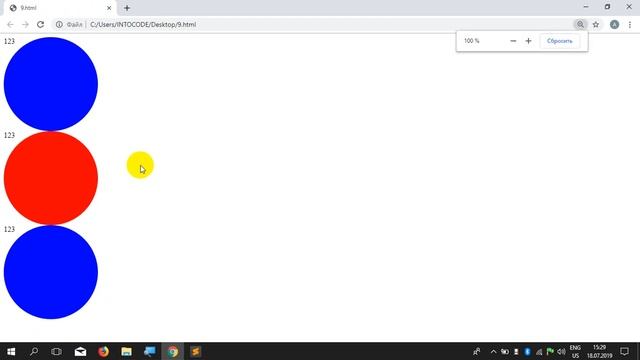Click the 123 text above the red circle
This screenshot has width=640, height=360.
(9, 135)
